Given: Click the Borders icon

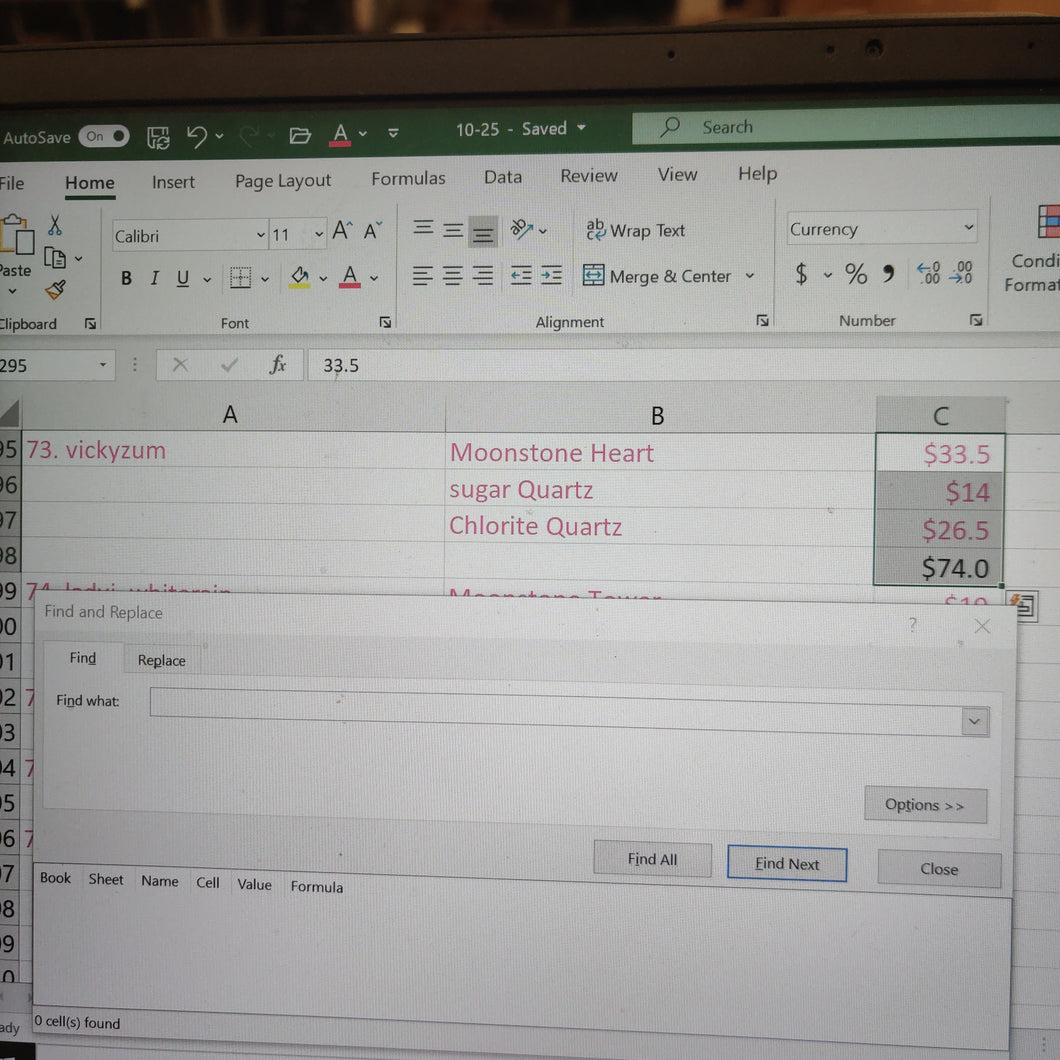Looking at the screenshot, I should [241, 277].
